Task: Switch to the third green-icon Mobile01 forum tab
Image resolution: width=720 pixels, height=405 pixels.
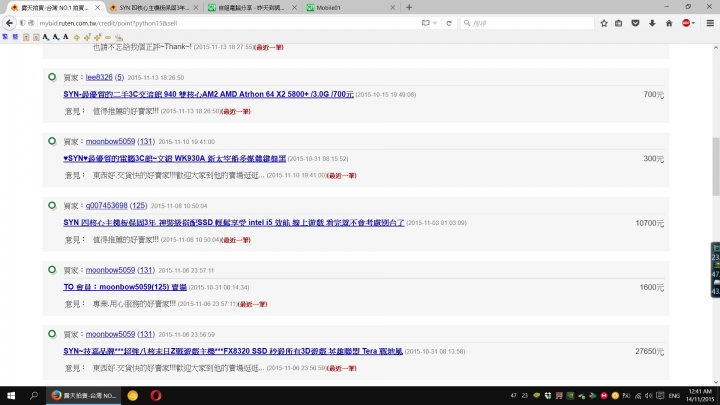Action: (251, 7)
